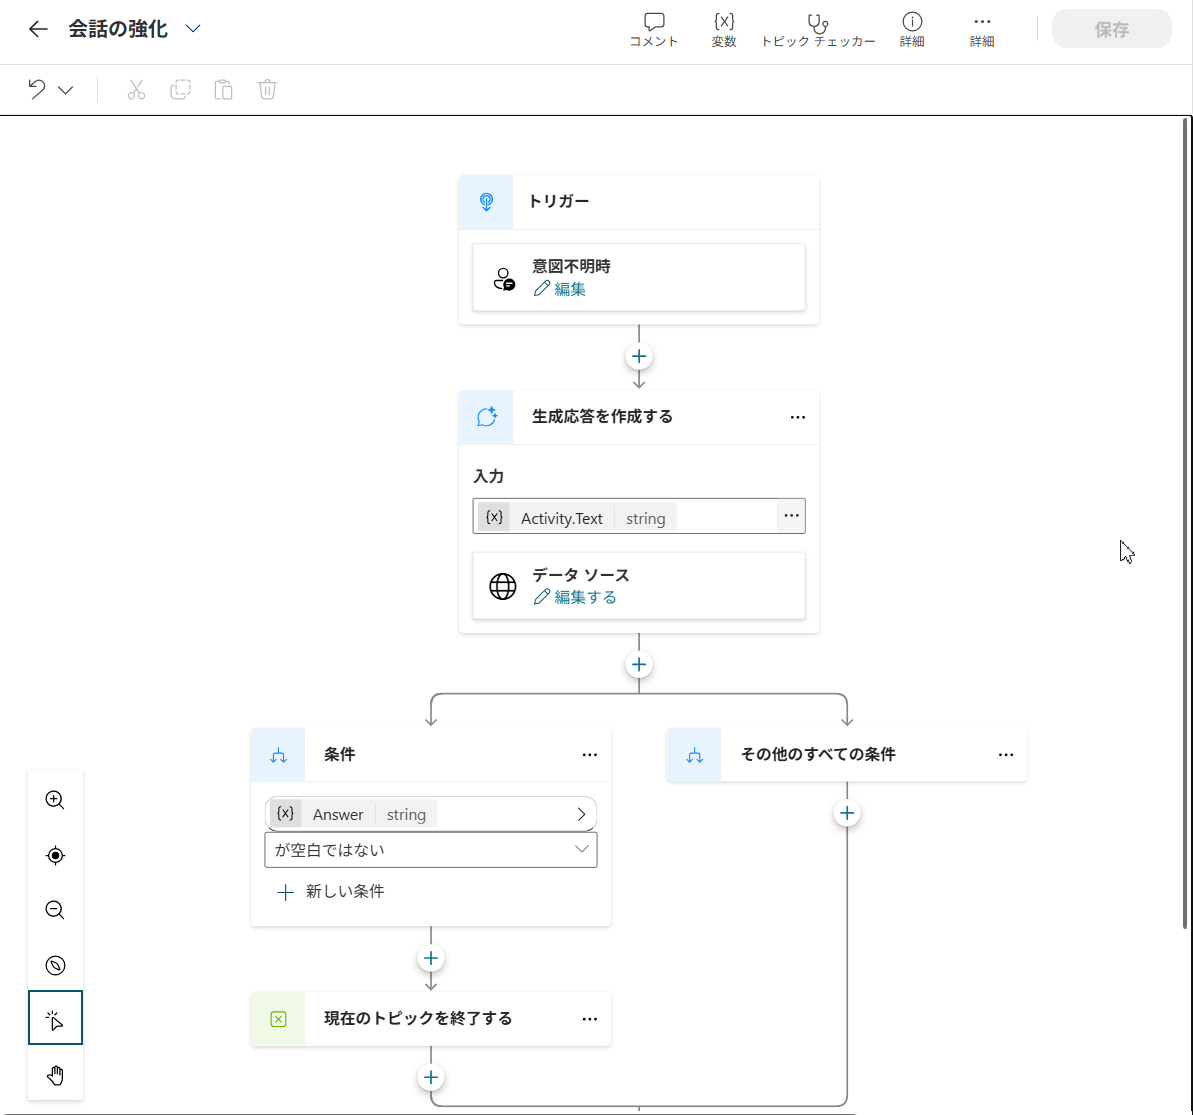Click the Answer string variable field
Image resolution: width=1193 pixels, height=1115 pixels.
coord(431,814)
